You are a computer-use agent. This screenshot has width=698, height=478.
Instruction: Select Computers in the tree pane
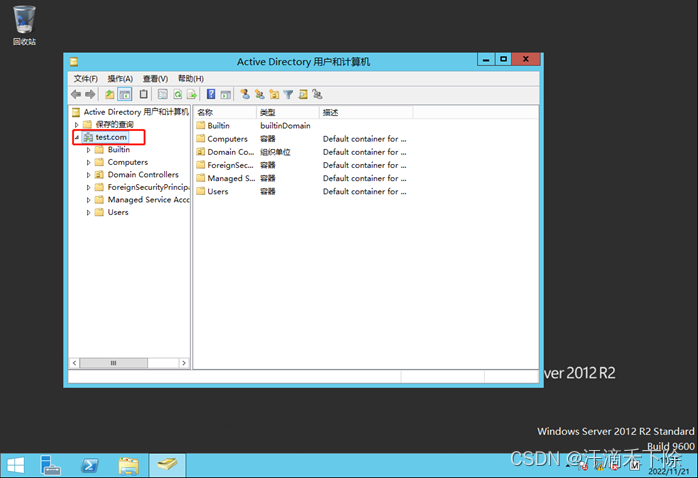click(x=128, y=162)
